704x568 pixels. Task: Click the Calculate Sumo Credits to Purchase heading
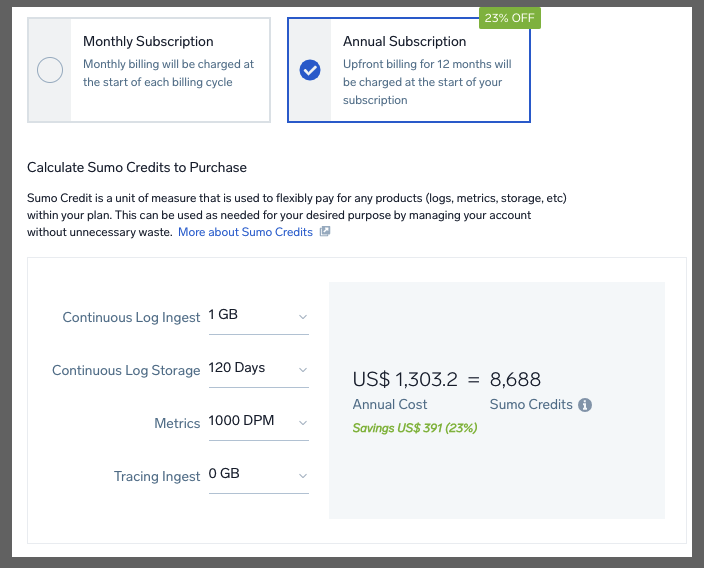(x=137, y=167)
